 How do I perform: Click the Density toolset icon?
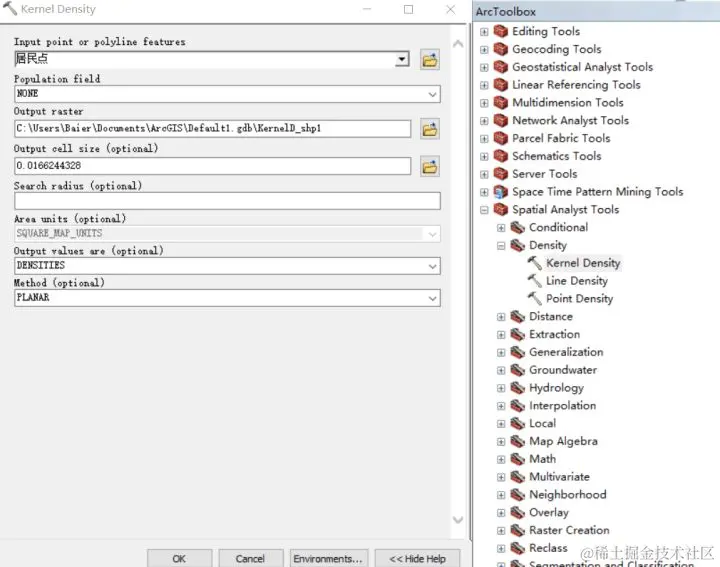(x=518, y=245)
